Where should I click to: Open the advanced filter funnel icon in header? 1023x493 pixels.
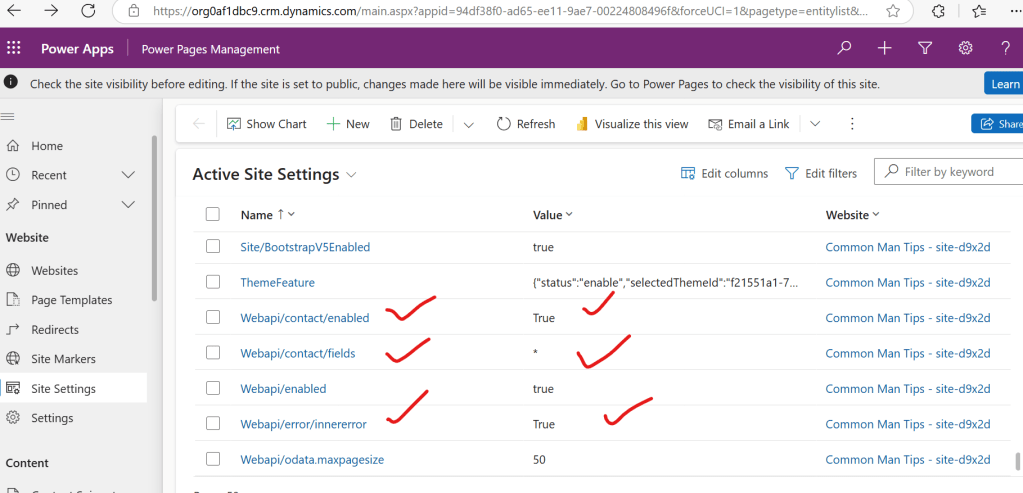[925, 48]
